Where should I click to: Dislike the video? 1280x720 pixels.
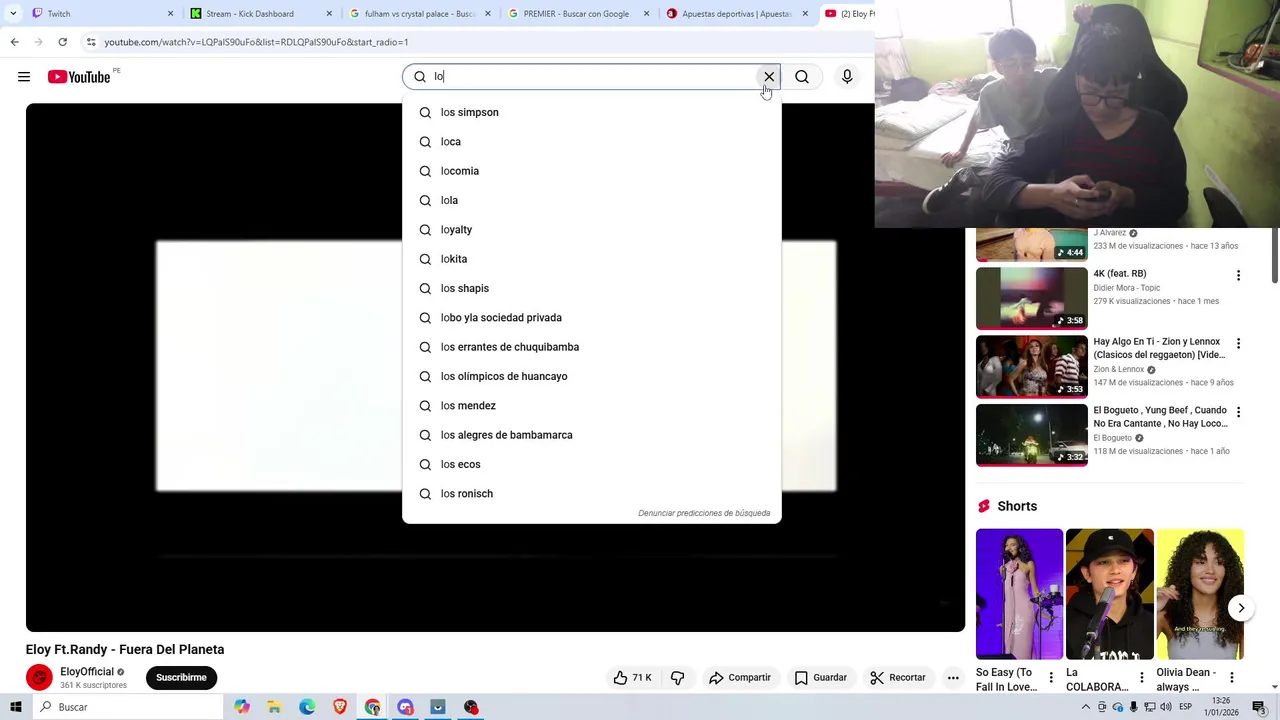[x=678, y=677]
